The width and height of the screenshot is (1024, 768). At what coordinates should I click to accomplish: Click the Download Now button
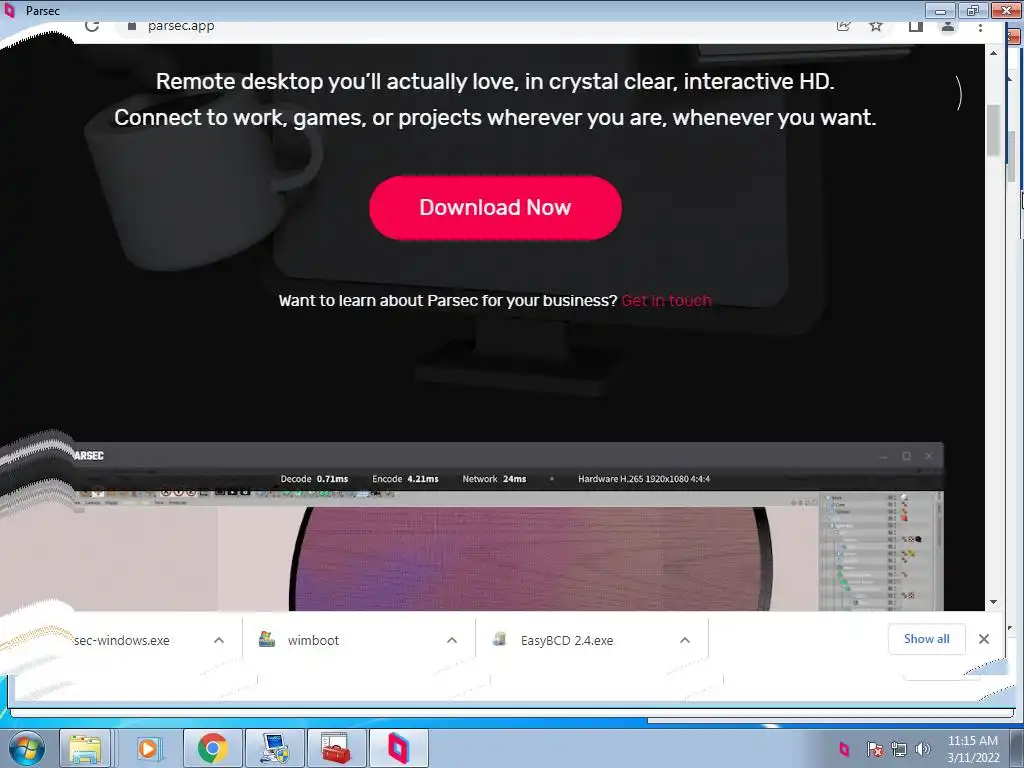point(495,208)
